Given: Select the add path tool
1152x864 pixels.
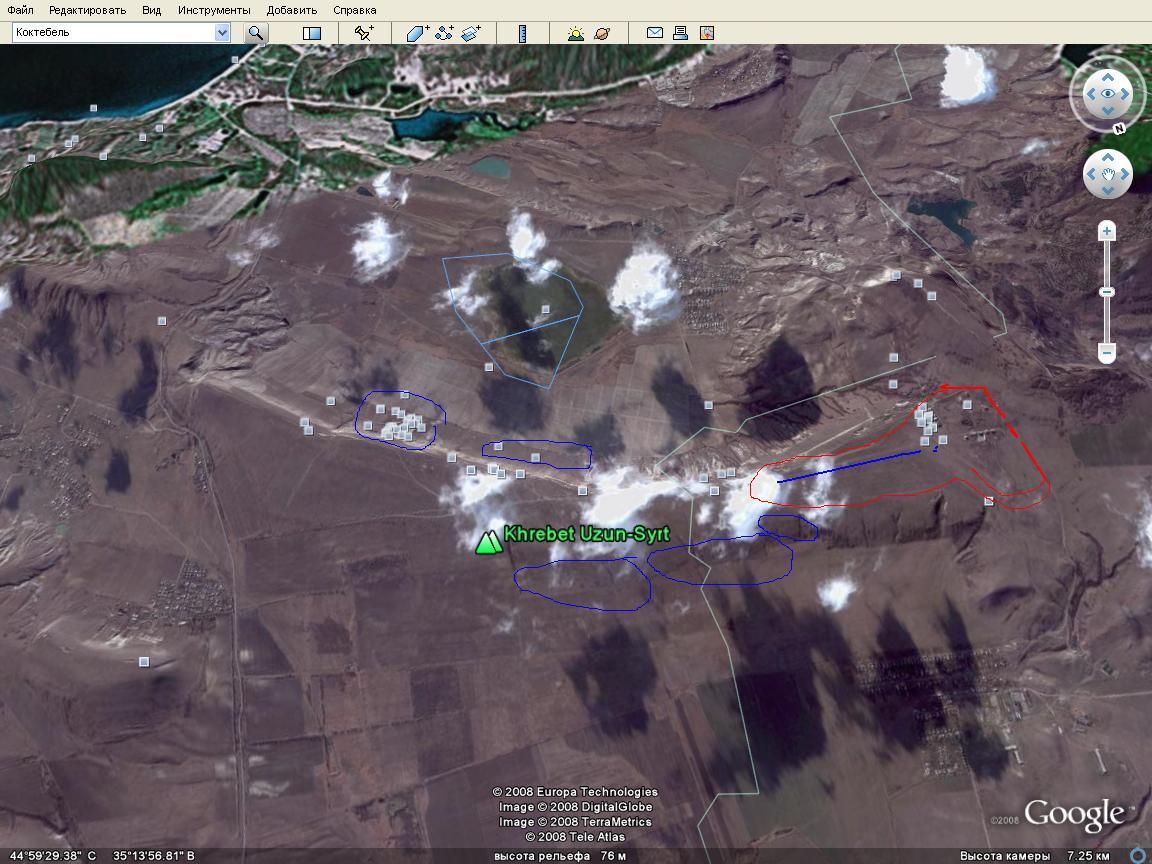Looking at the screenshot, I should click(x=444, y=33).
